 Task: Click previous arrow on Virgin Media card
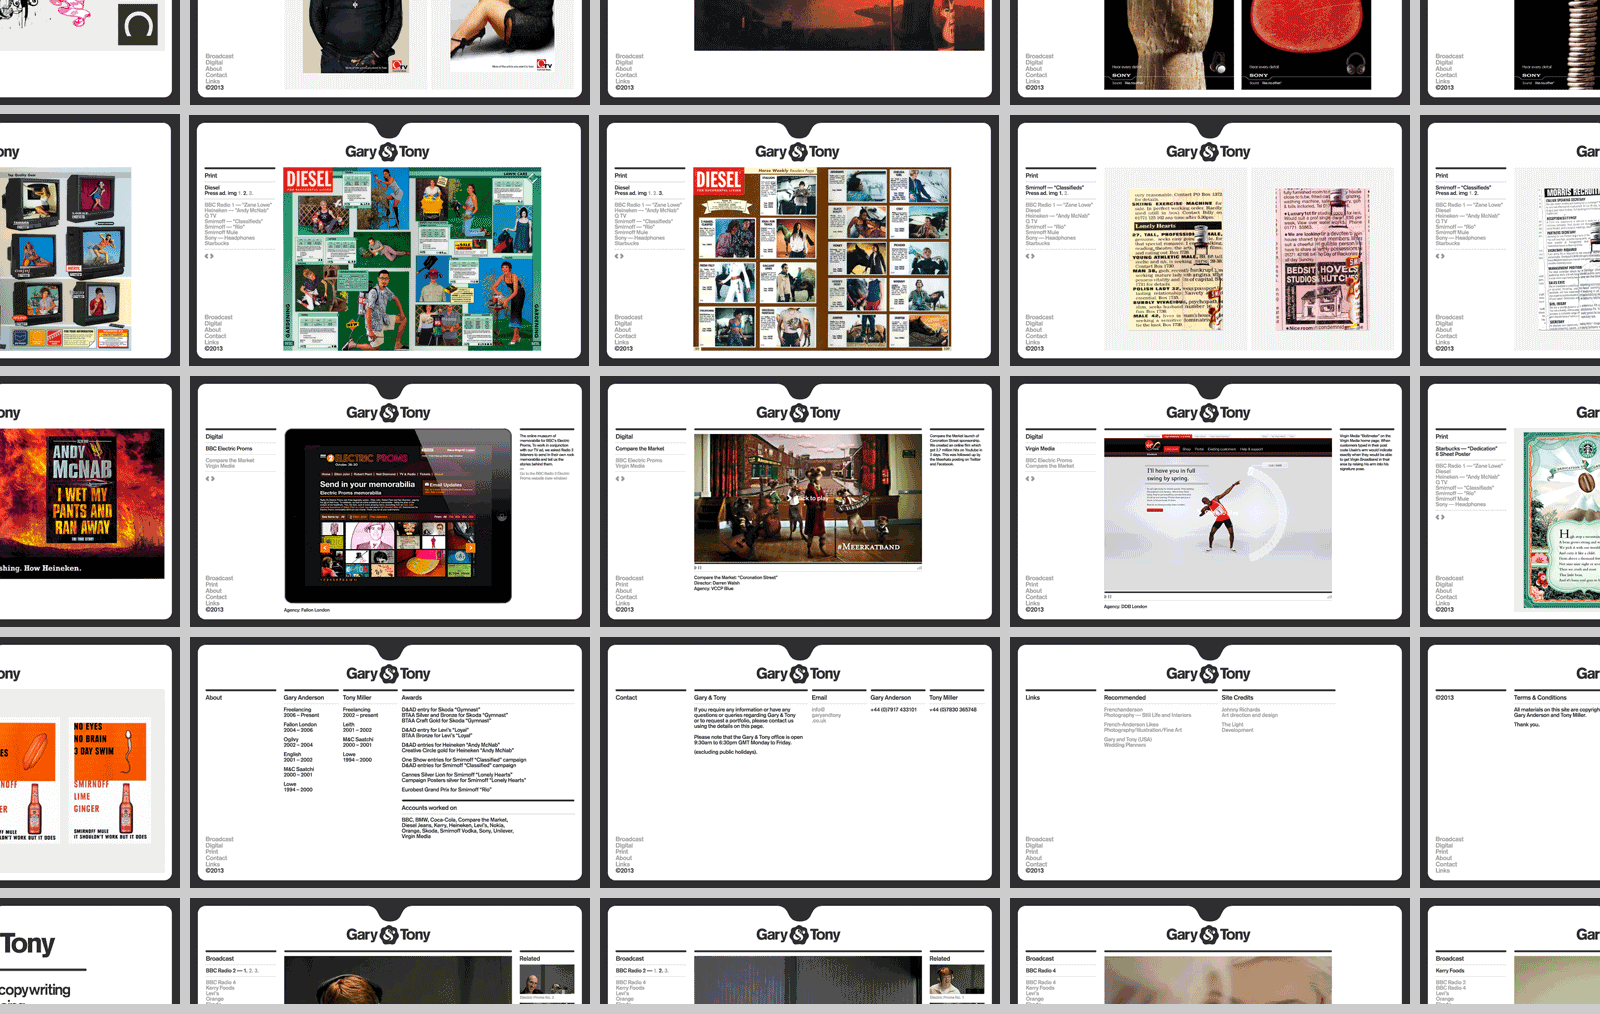pyautogui.click(x=1028, y=478)
